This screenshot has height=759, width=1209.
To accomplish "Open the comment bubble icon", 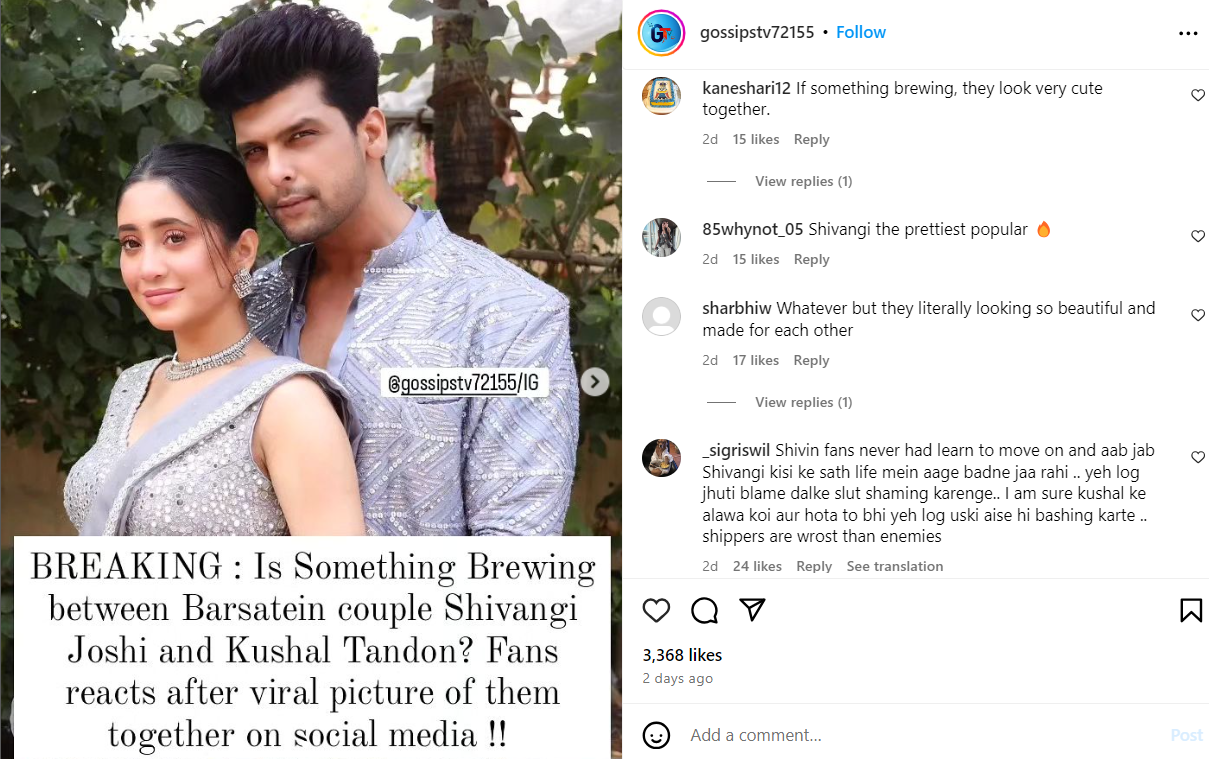I will pyautogui.click(x=704, y=610).
